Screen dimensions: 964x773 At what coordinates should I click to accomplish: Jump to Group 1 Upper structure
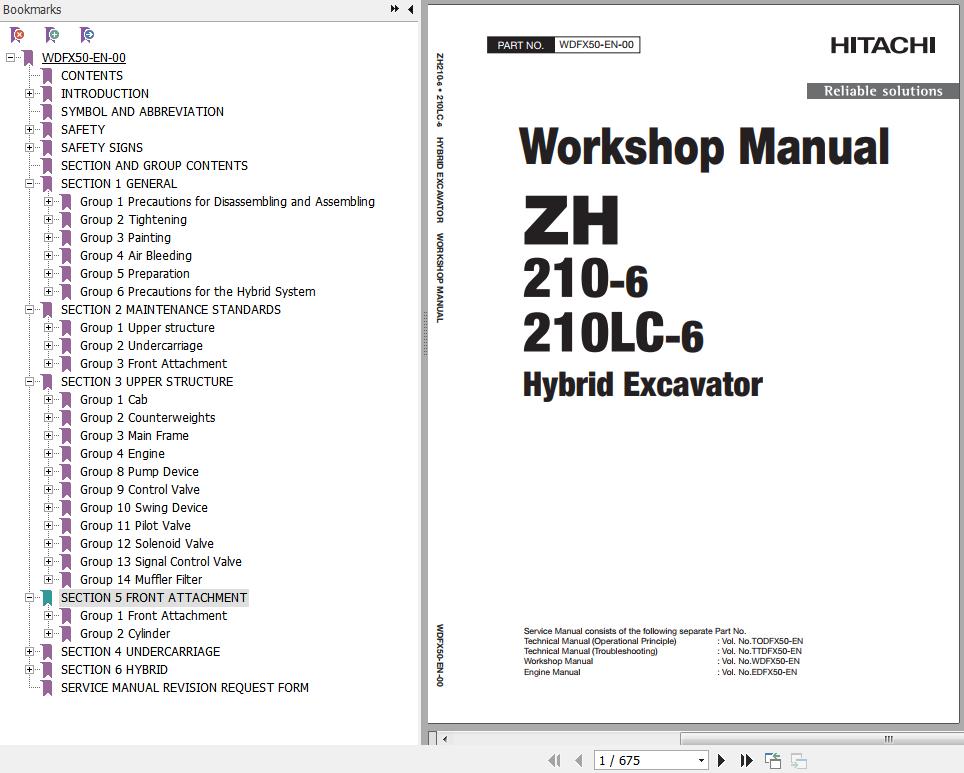click(147, 328)
